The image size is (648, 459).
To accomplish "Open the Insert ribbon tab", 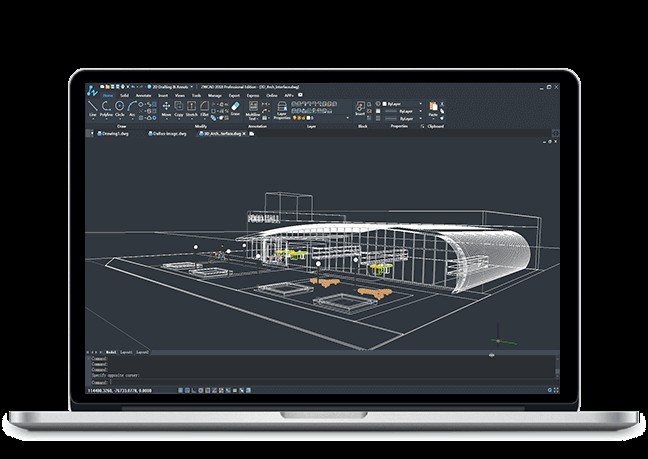I will [x=164, y=95].
